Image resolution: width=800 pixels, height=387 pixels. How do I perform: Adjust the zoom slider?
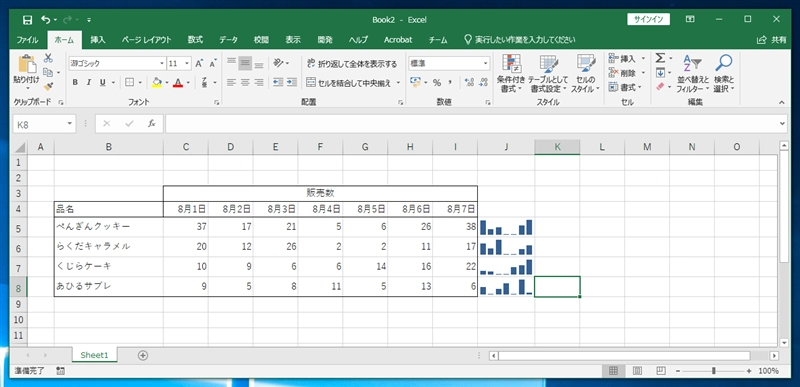tap(714, 371)
